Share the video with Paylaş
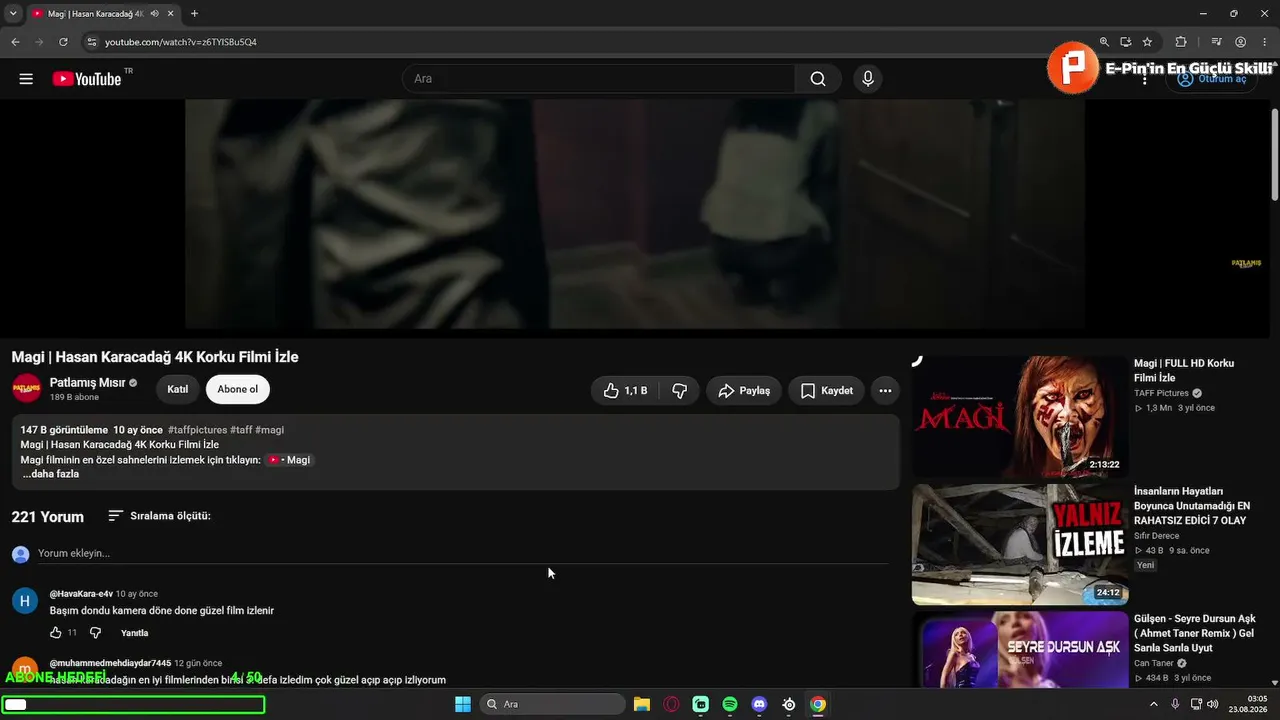Viewport: 1280px width, 720px height. click(744, 391)
